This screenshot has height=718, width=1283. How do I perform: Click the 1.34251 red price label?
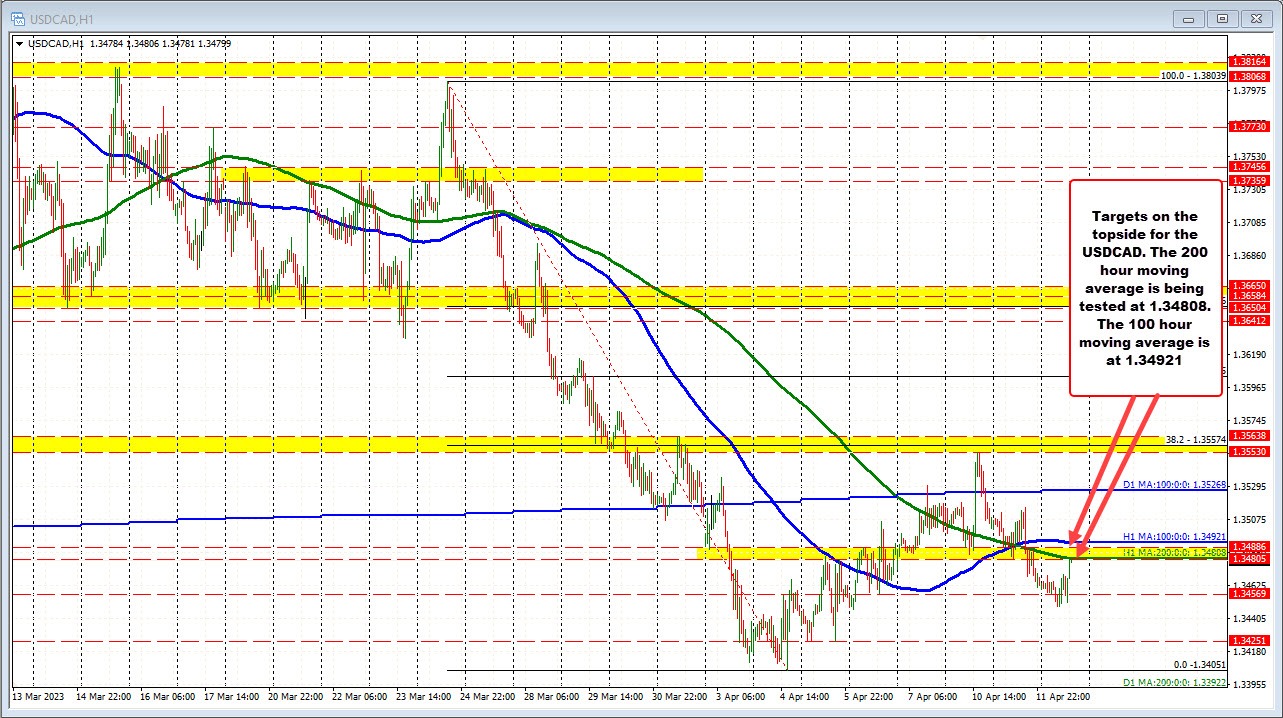1250,641
